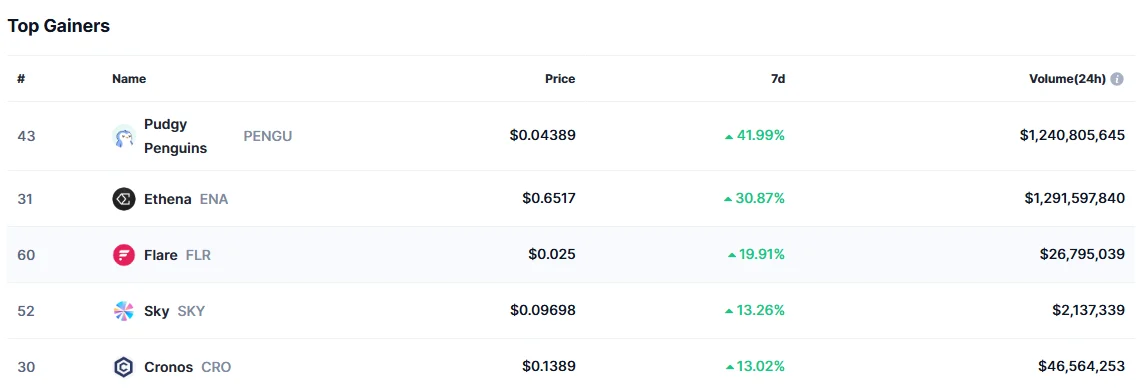Sort by Volume(24h) column header
Screen dimensions: 1144x392
click(1067, 79)
